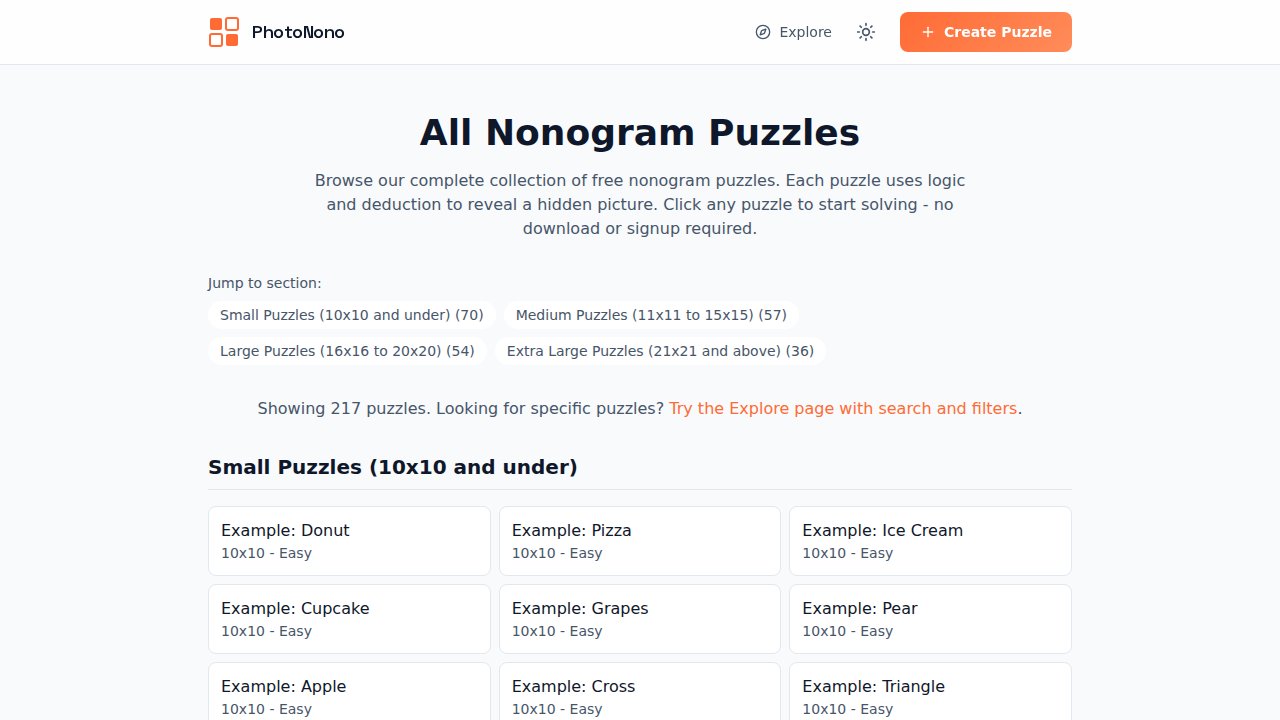Start the Example: Pear puzzle
The width and height of the screenshot is (1280, 720).
[x=930, y=619]
